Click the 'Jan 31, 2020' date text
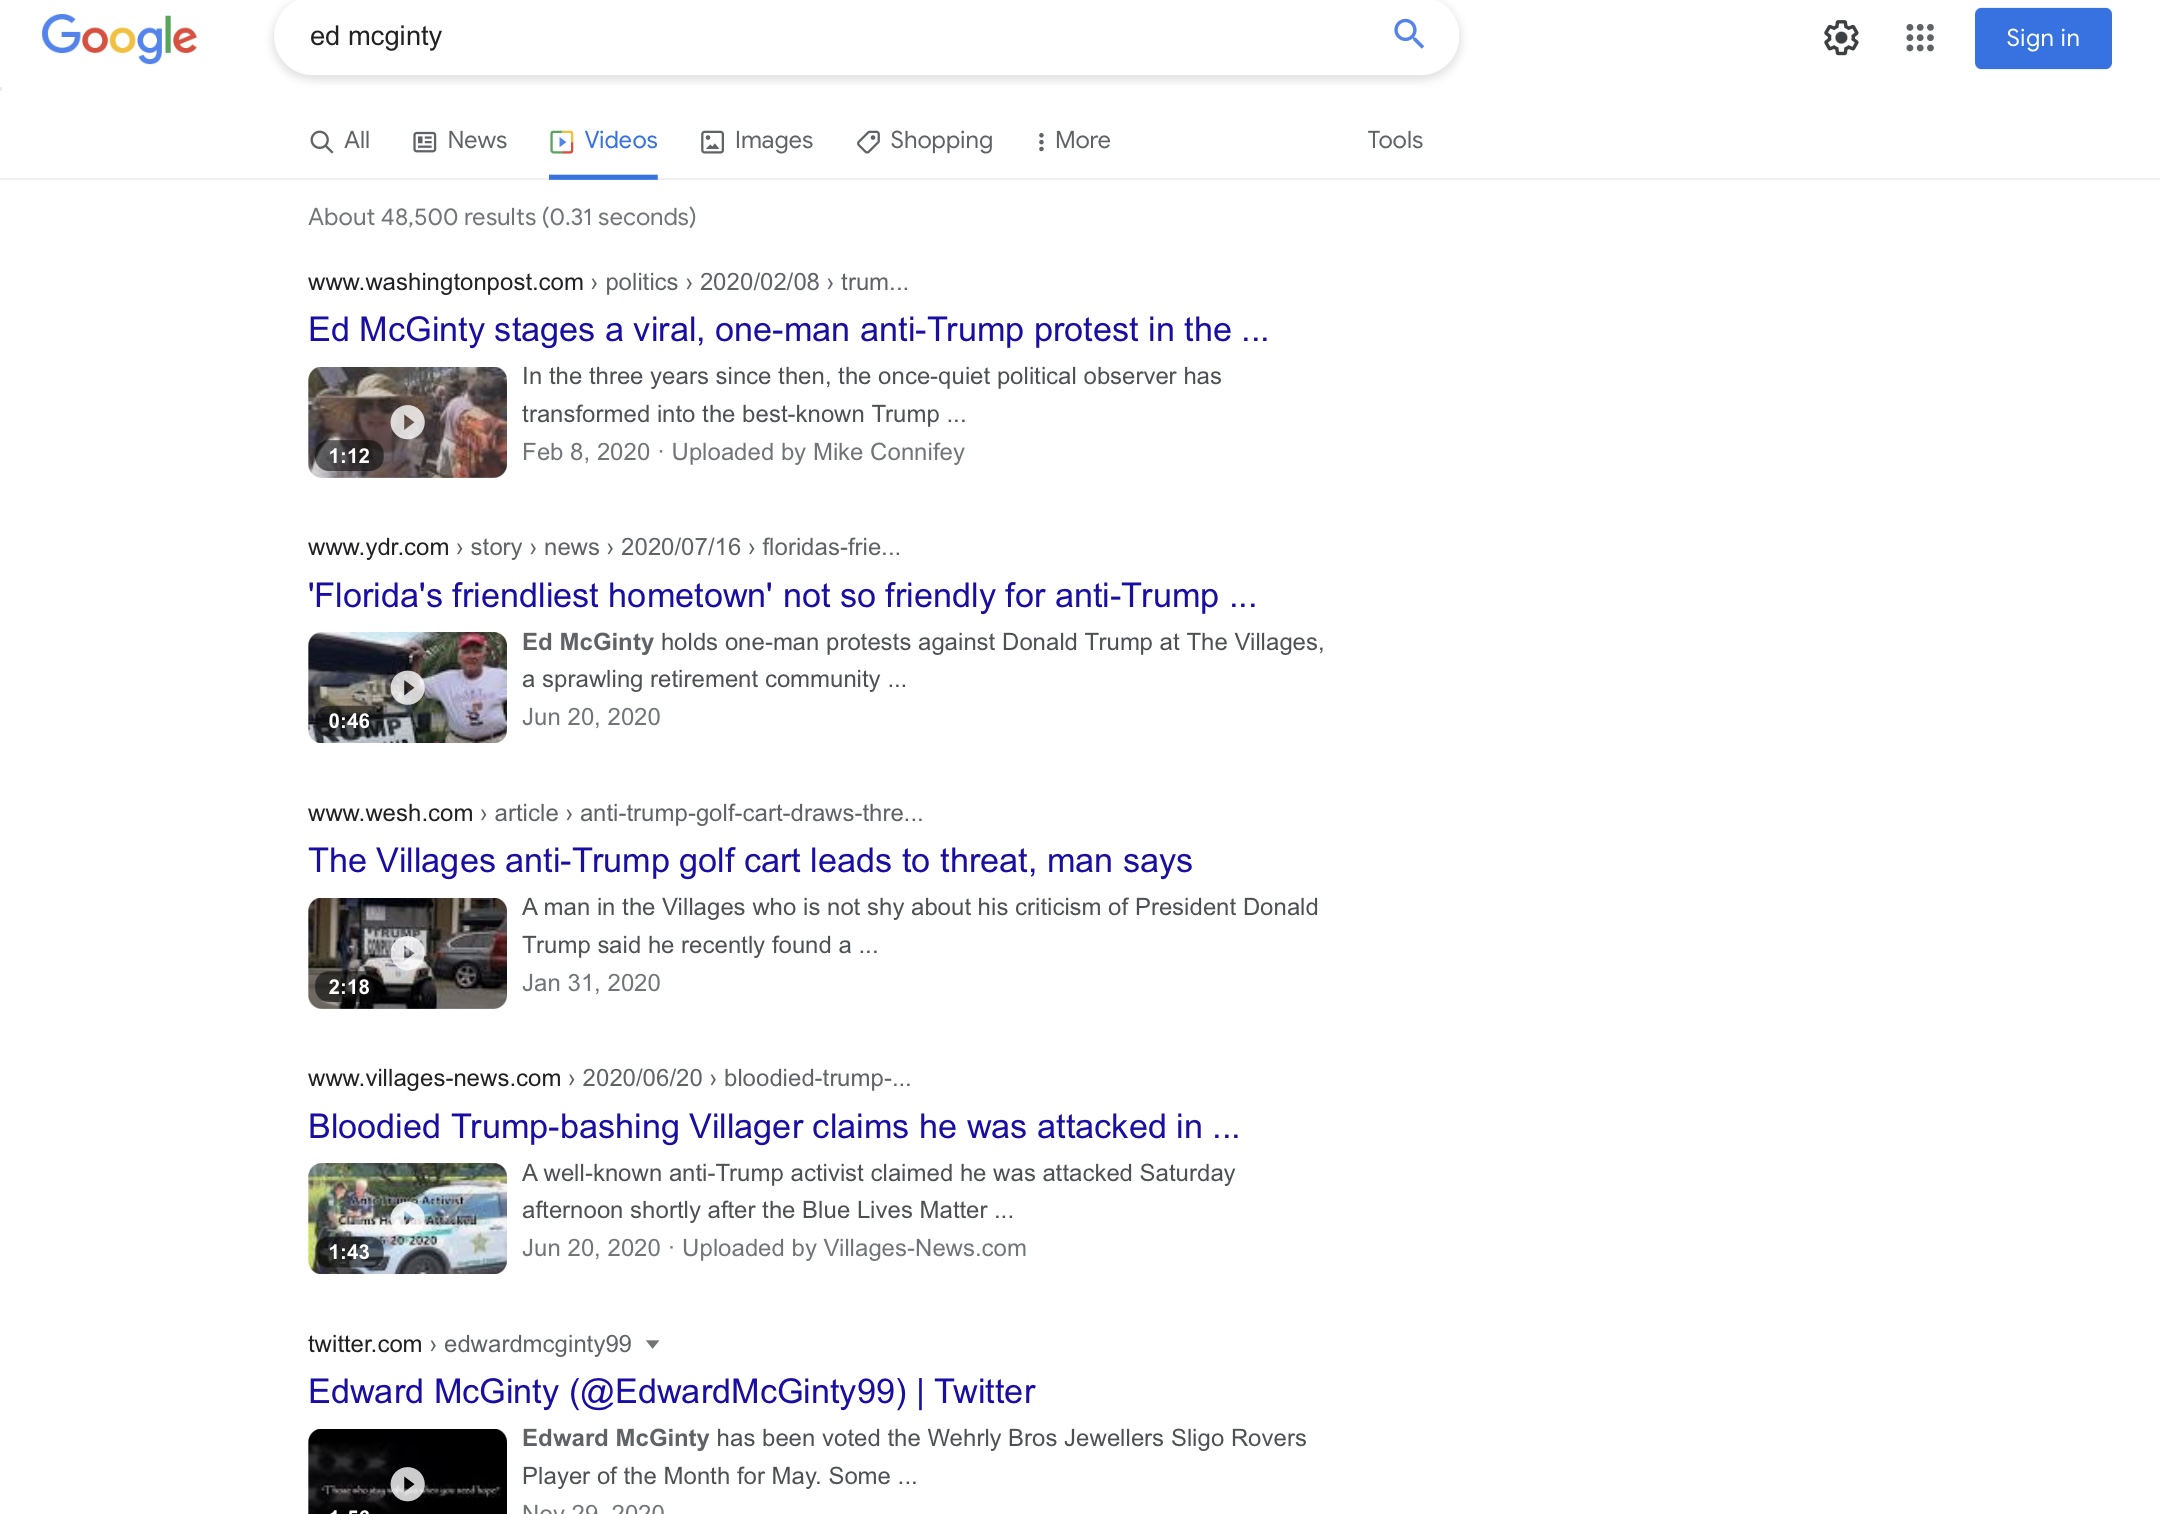Viewport: 2160px width, 1514px height. tap(591, 983)
